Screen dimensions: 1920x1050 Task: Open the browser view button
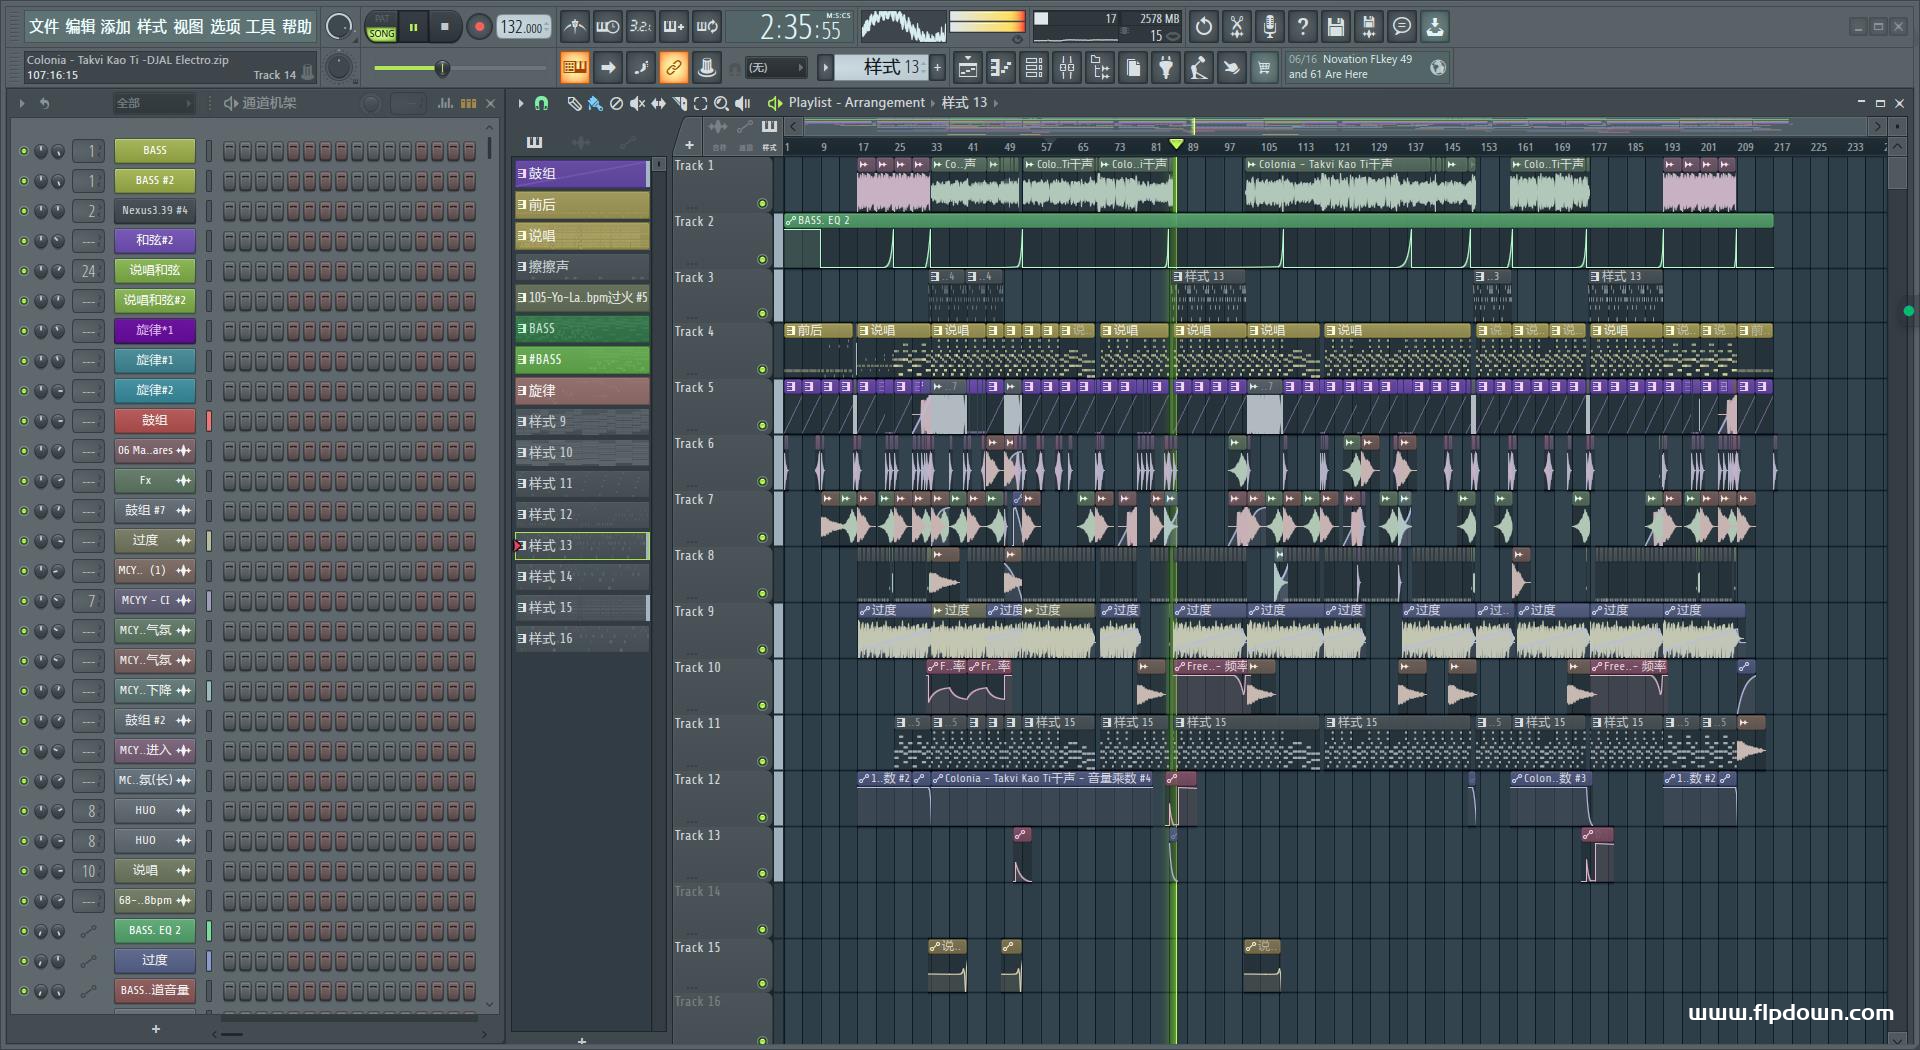(x=1100, y=68)
